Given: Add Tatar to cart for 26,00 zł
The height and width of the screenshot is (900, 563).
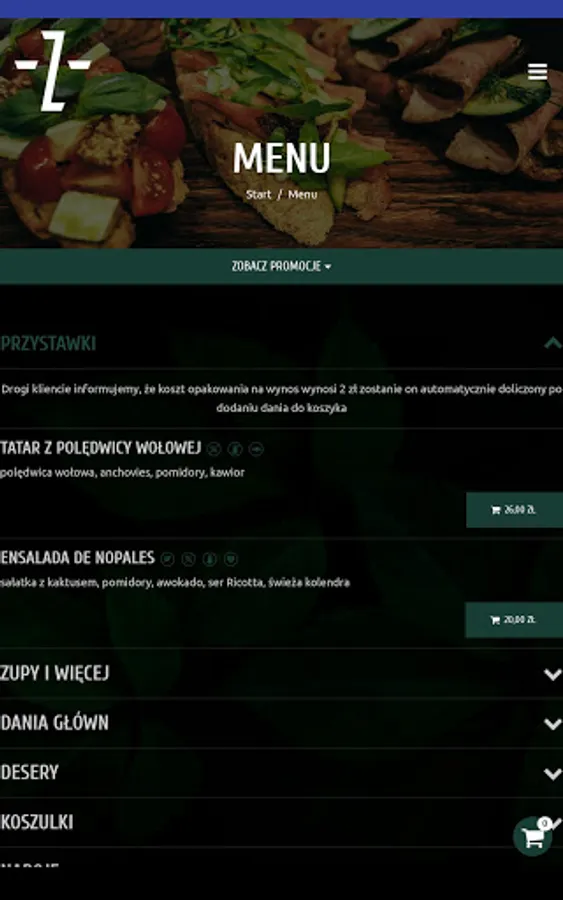Looking at the screenshot, I should 514,510.
